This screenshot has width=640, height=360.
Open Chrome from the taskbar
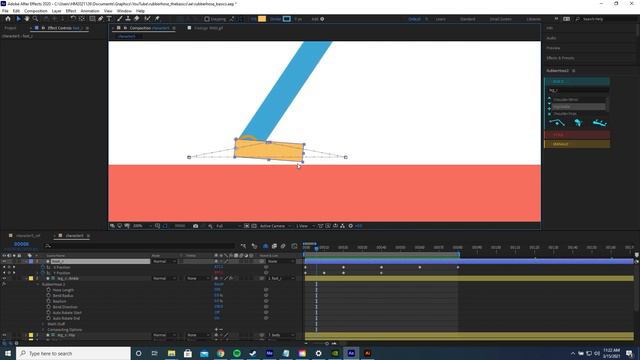[220, 353]
